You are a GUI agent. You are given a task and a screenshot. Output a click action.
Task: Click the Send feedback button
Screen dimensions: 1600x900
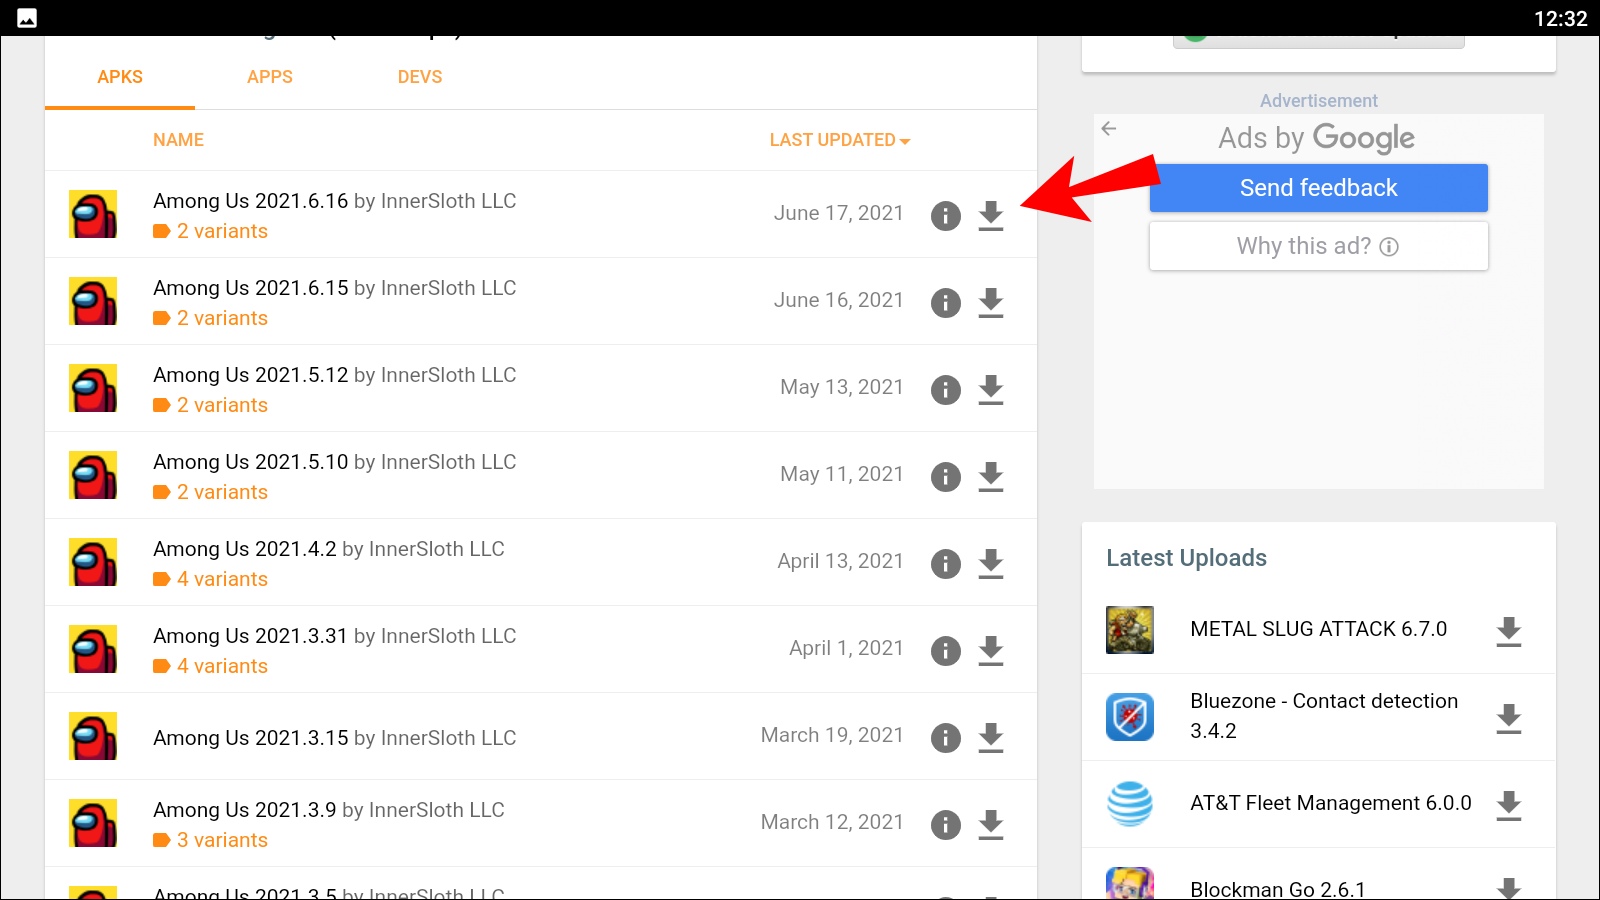(1318, 188)
